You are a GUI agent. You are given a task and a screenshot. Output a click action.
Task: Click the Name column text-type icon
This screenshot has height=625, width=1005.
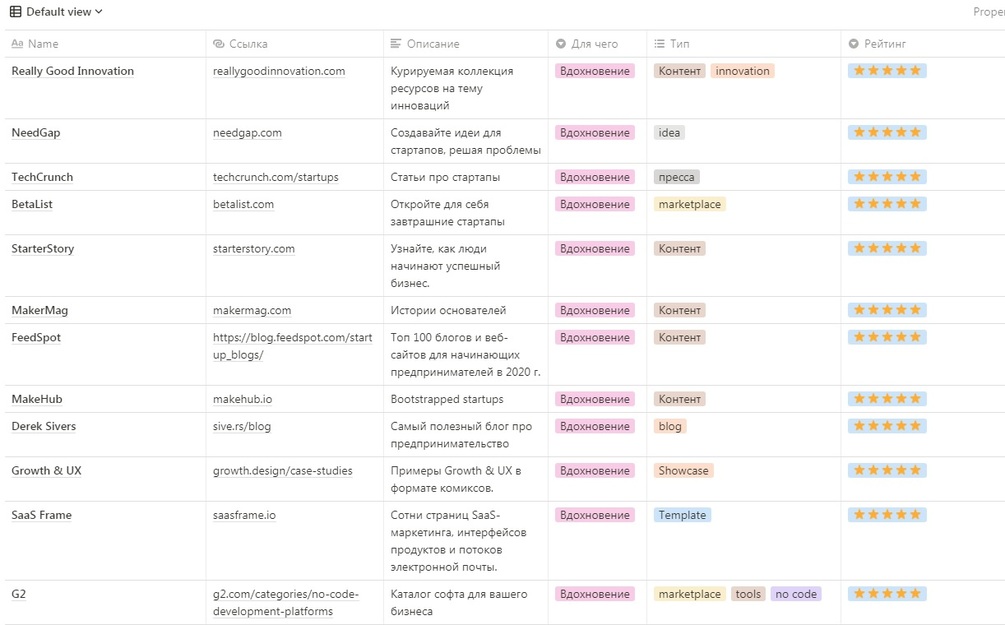click(x=17, y=44)
